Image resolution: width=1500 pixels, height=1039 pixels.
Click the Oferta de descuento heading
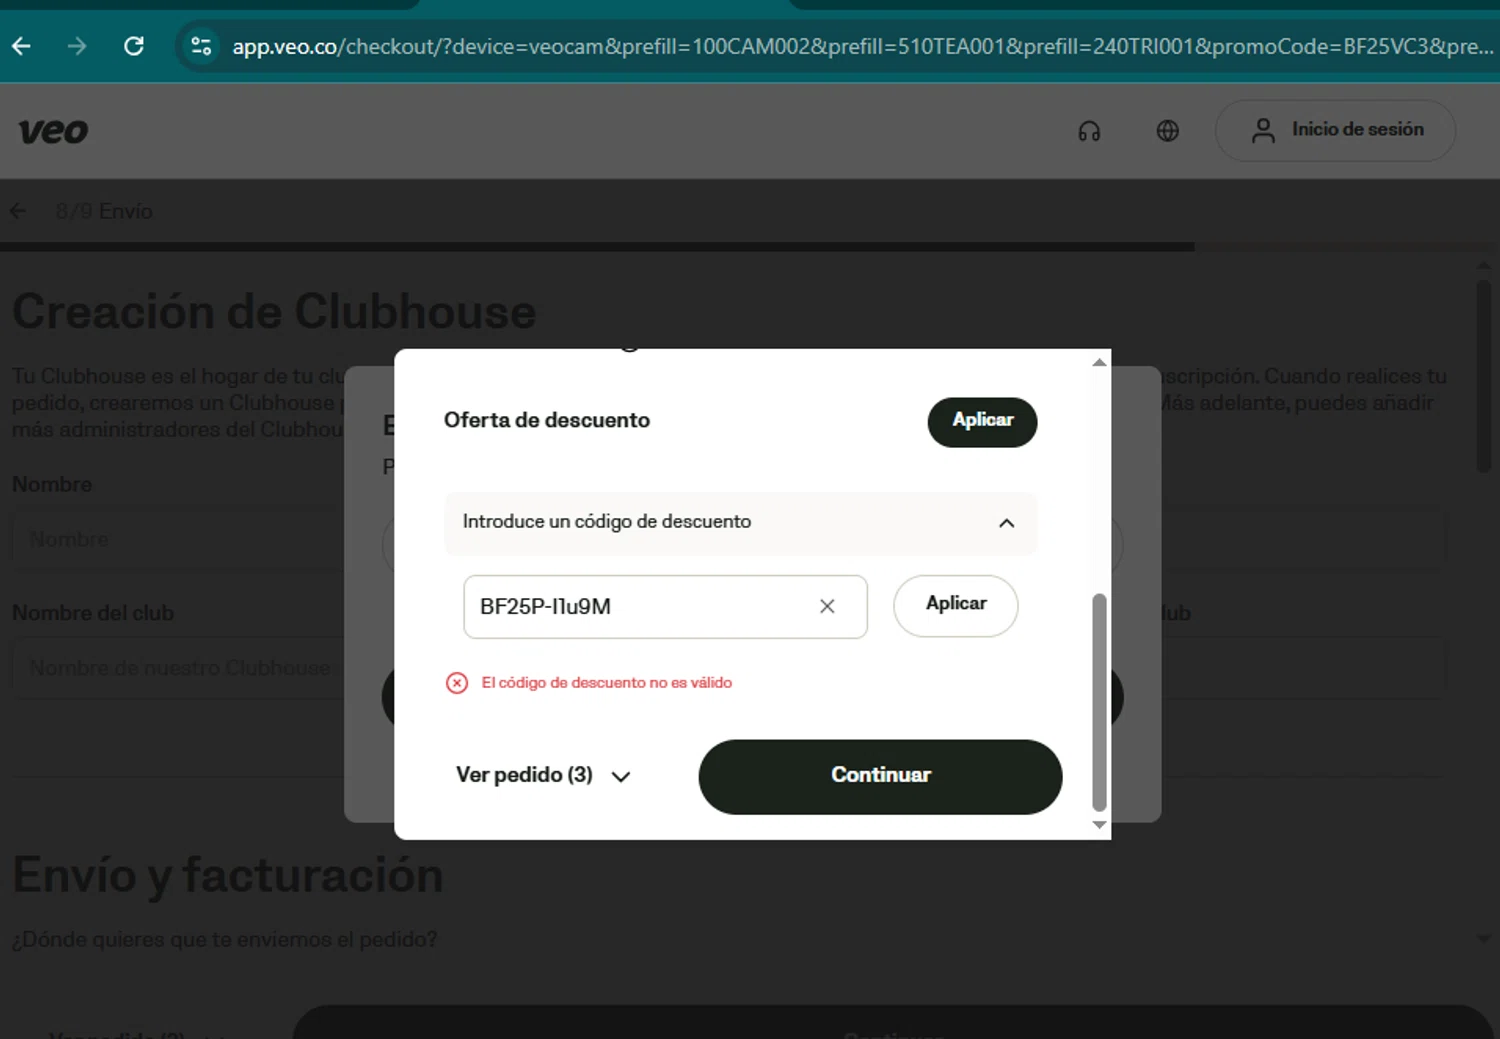pos(547,420)
